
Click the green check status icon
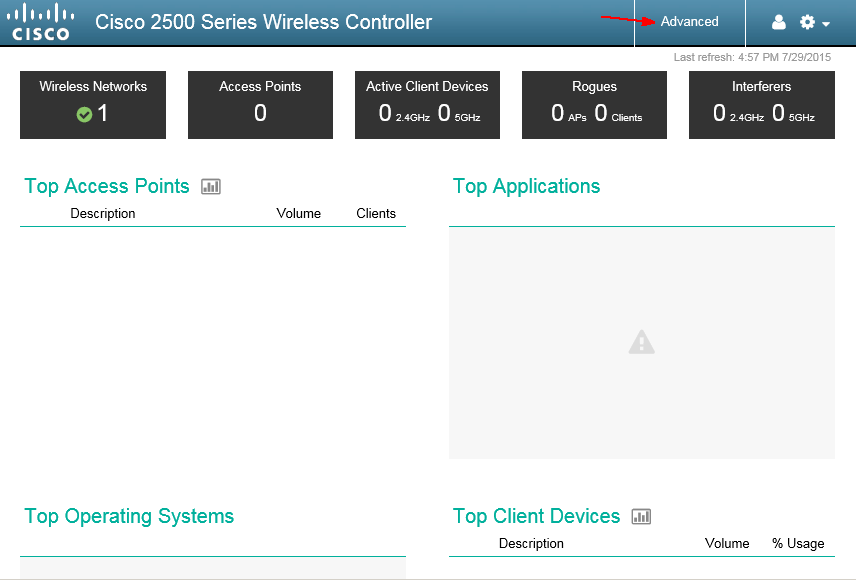click(84, 114)
